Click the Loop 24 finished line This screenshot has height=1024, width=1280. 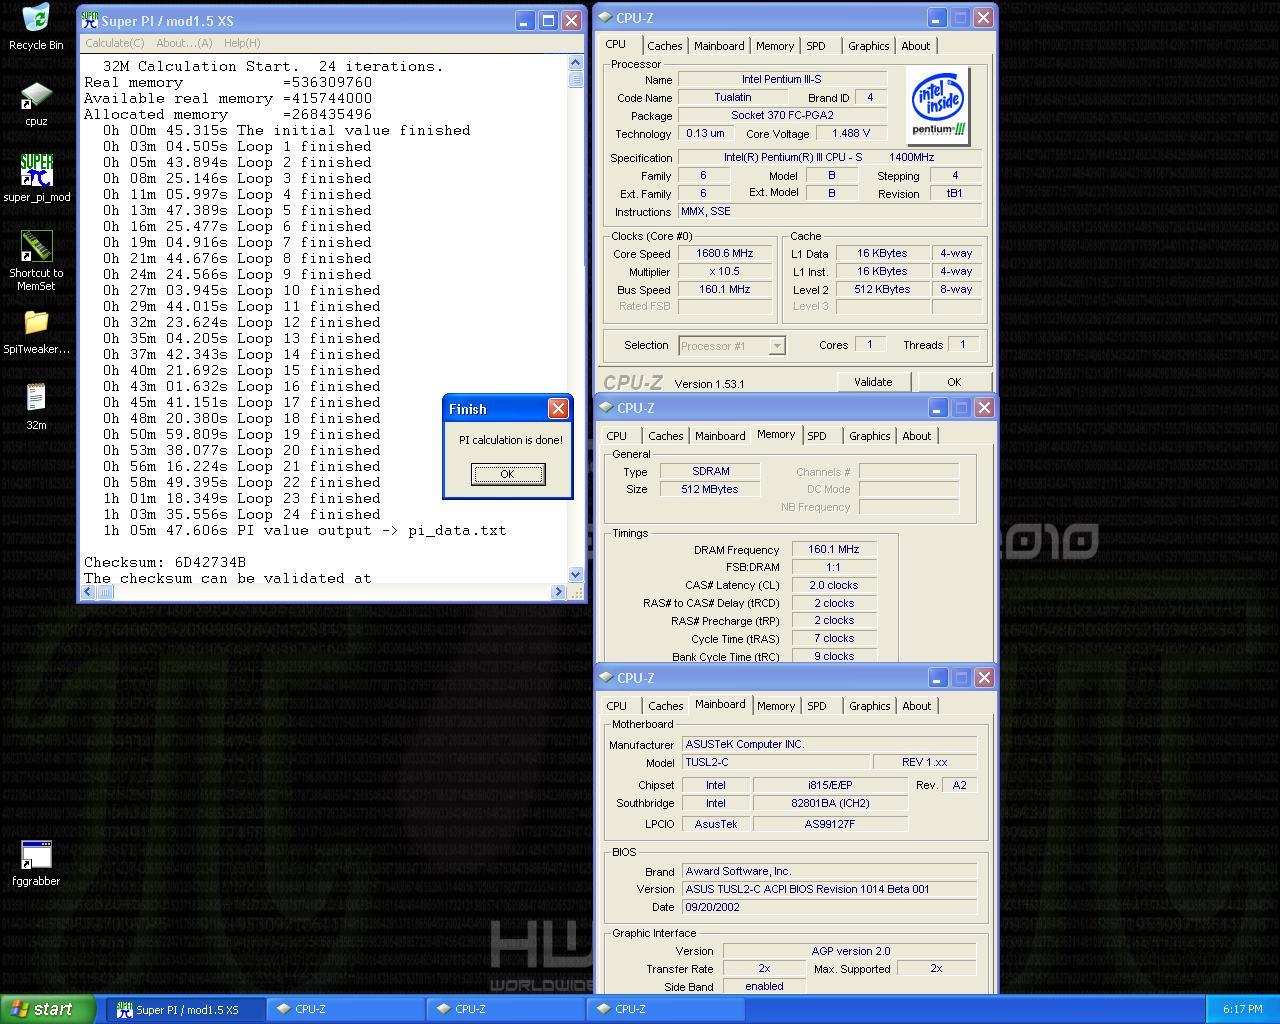pyautogui.click(x=242, y=514)
